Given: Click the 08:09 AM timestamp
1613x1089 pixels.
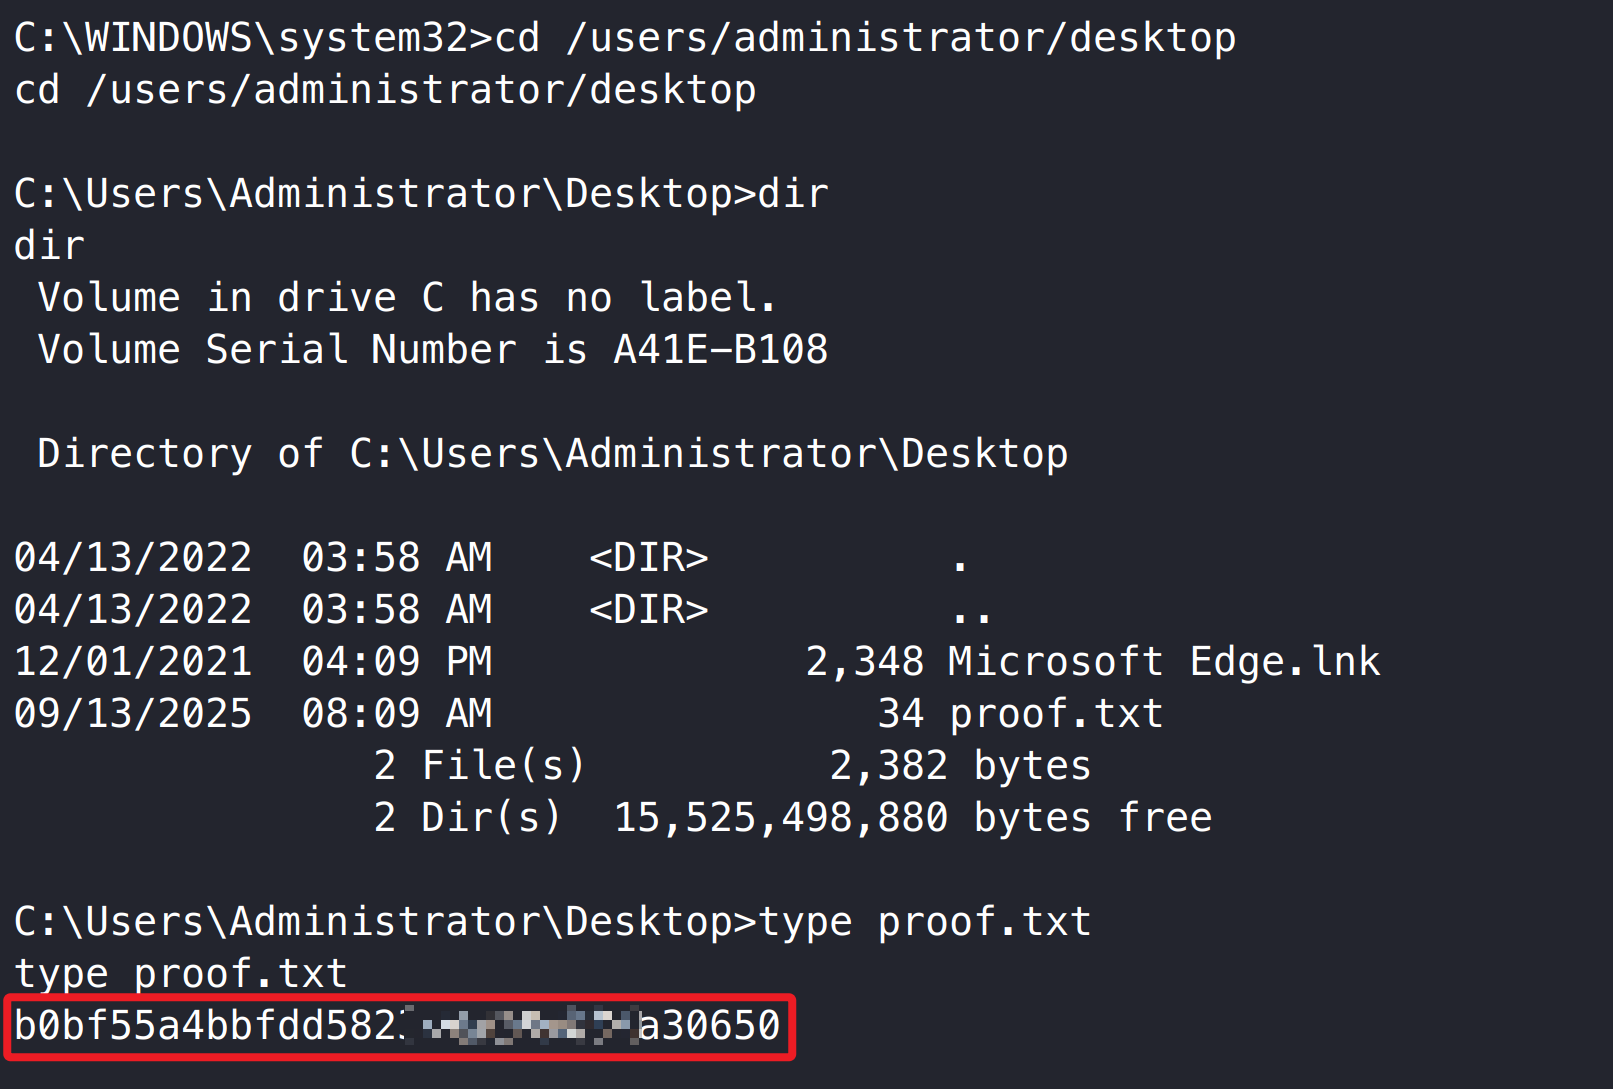Looking at the screenshot, I should coord(397,714).
